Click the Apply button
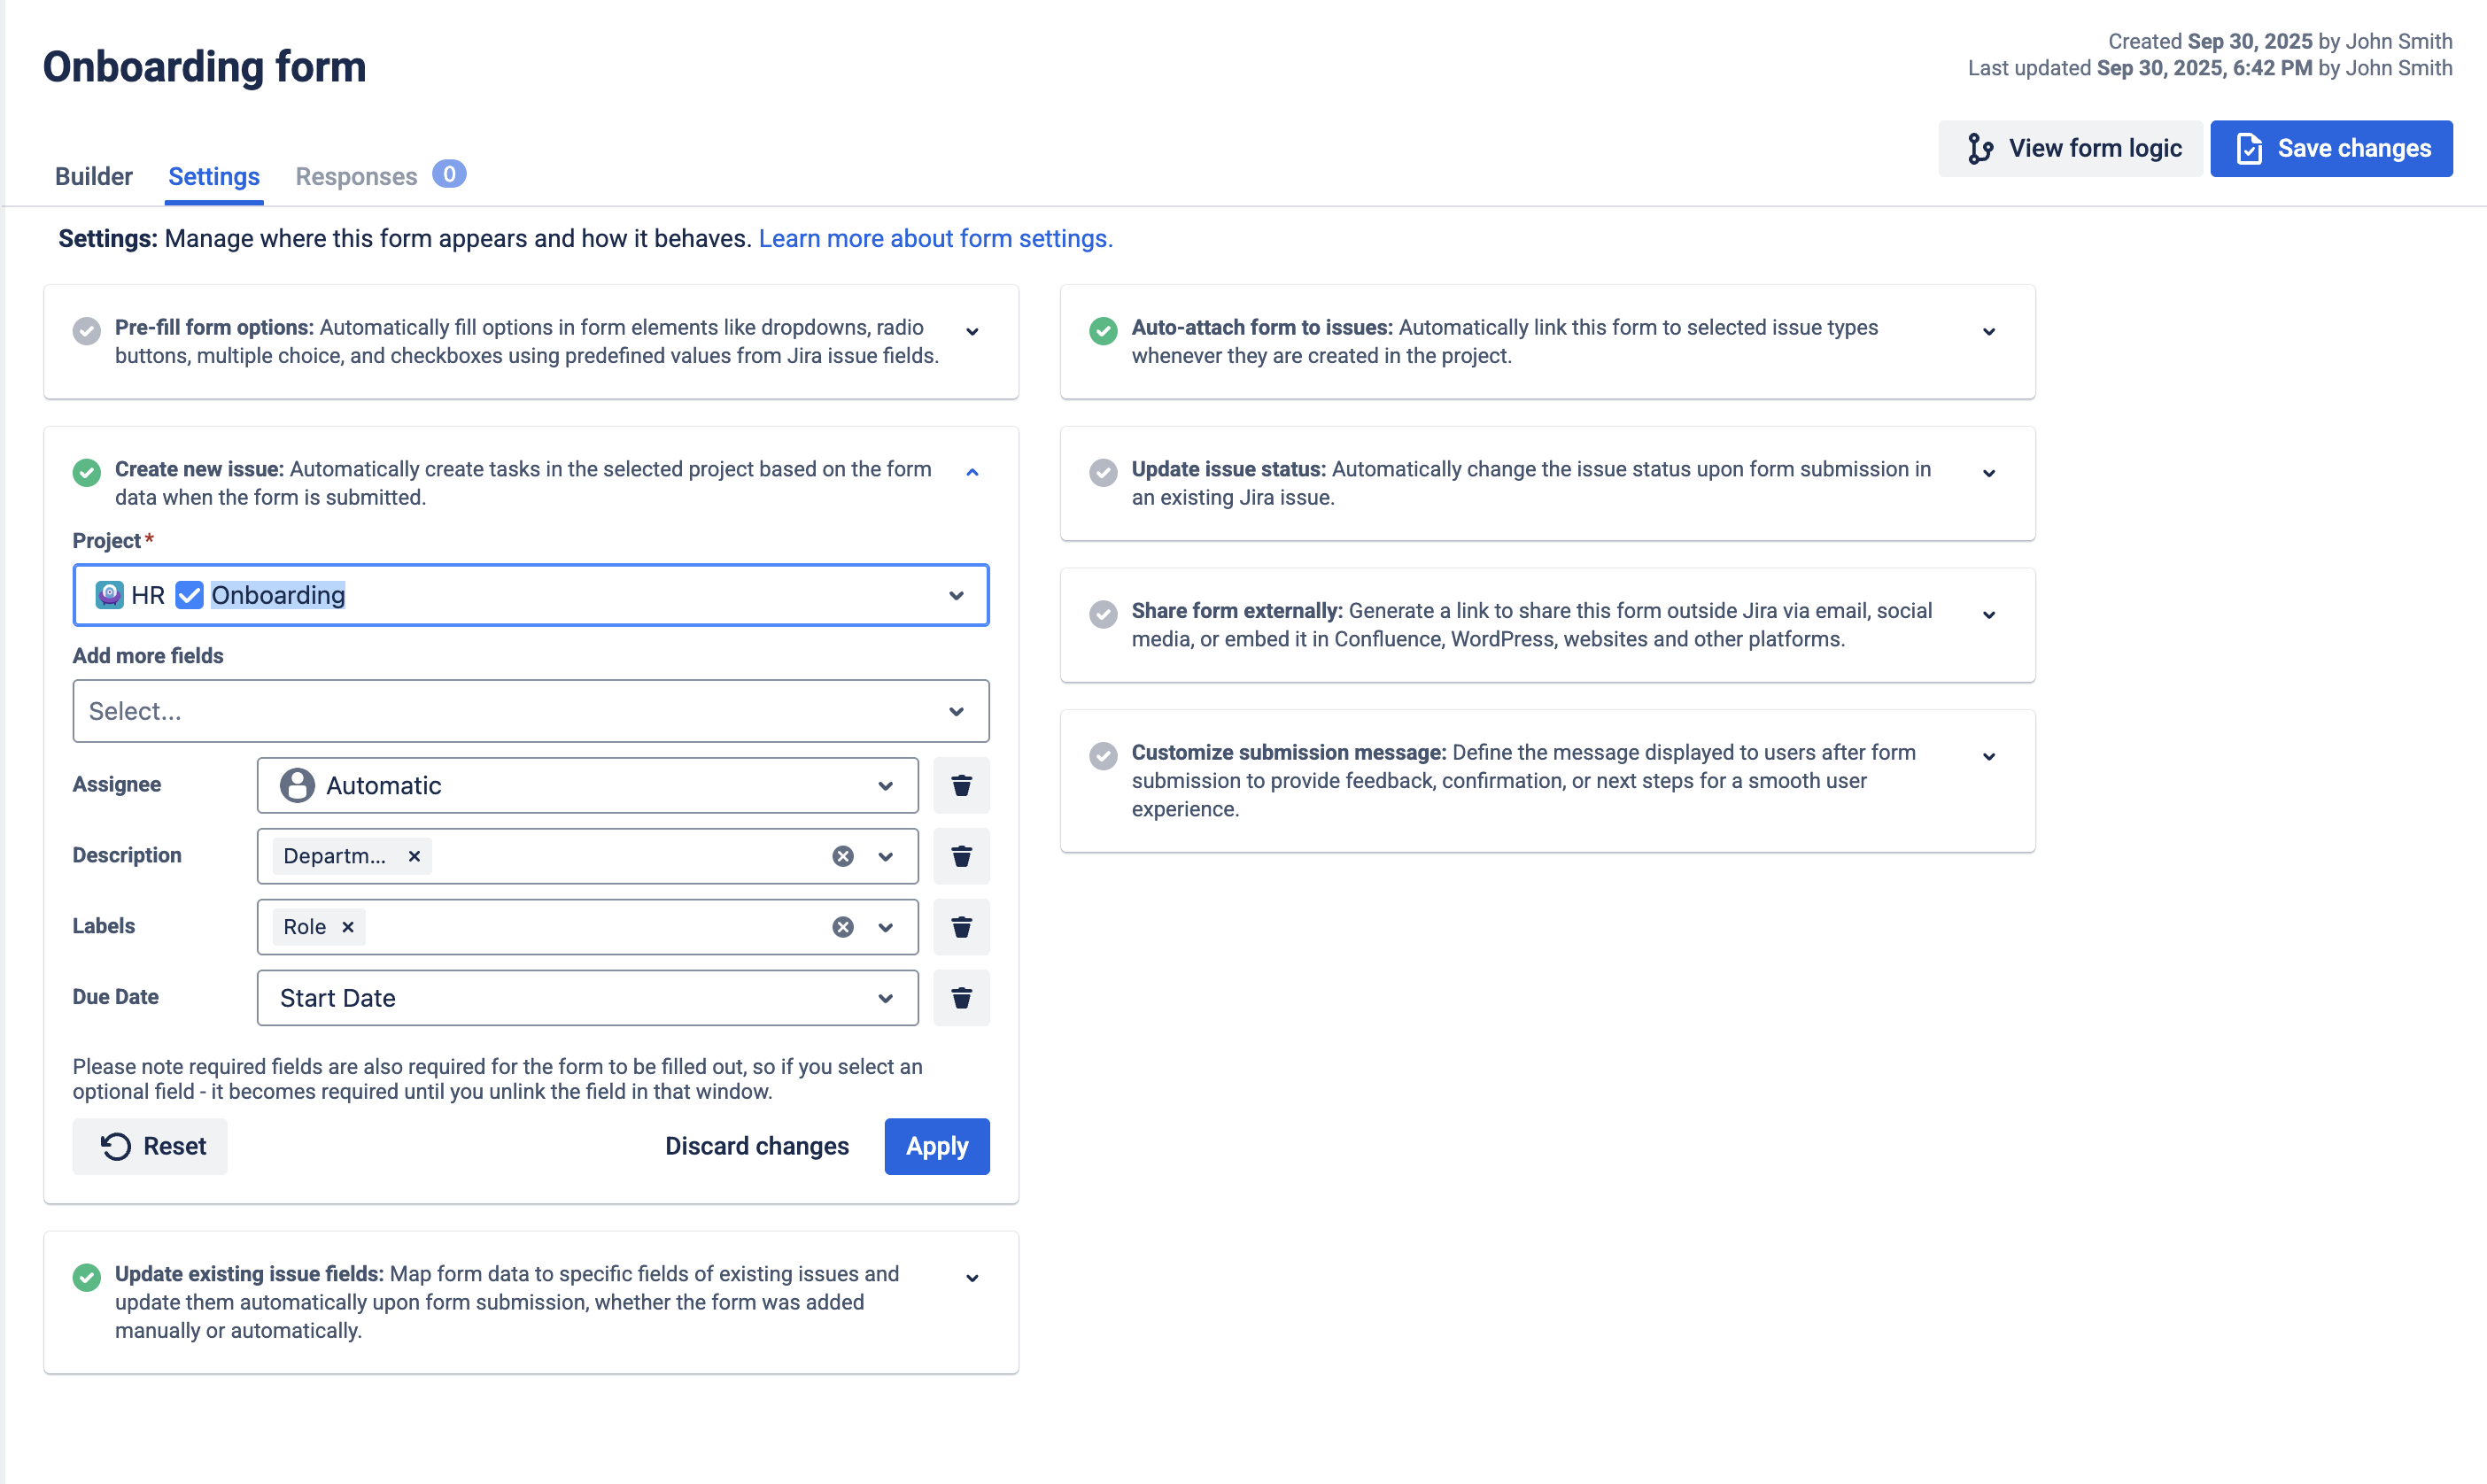 pos(937,1146)
